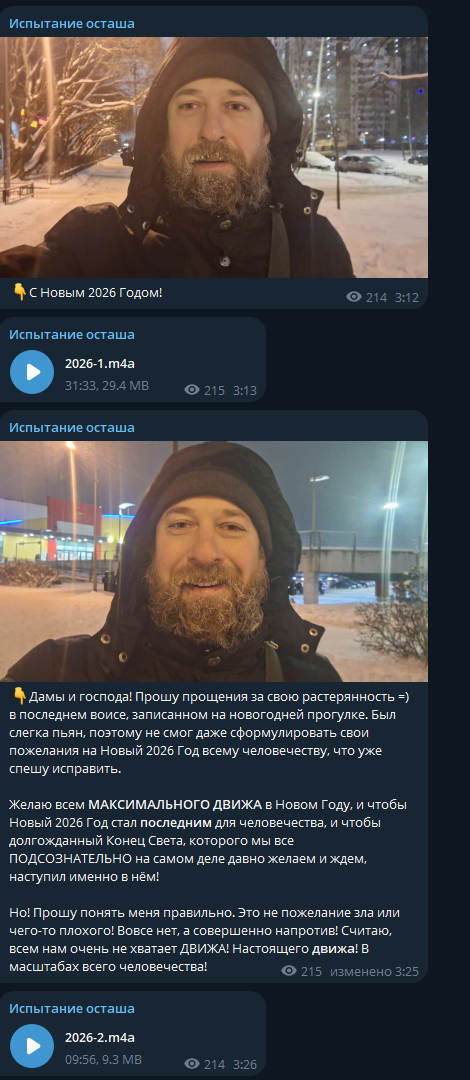The height and width of the screenshot is (1080, 470).
Task: Click the pointing-down emoji before 'С Новым 2026 Годом!'
Action: (20, 292)
